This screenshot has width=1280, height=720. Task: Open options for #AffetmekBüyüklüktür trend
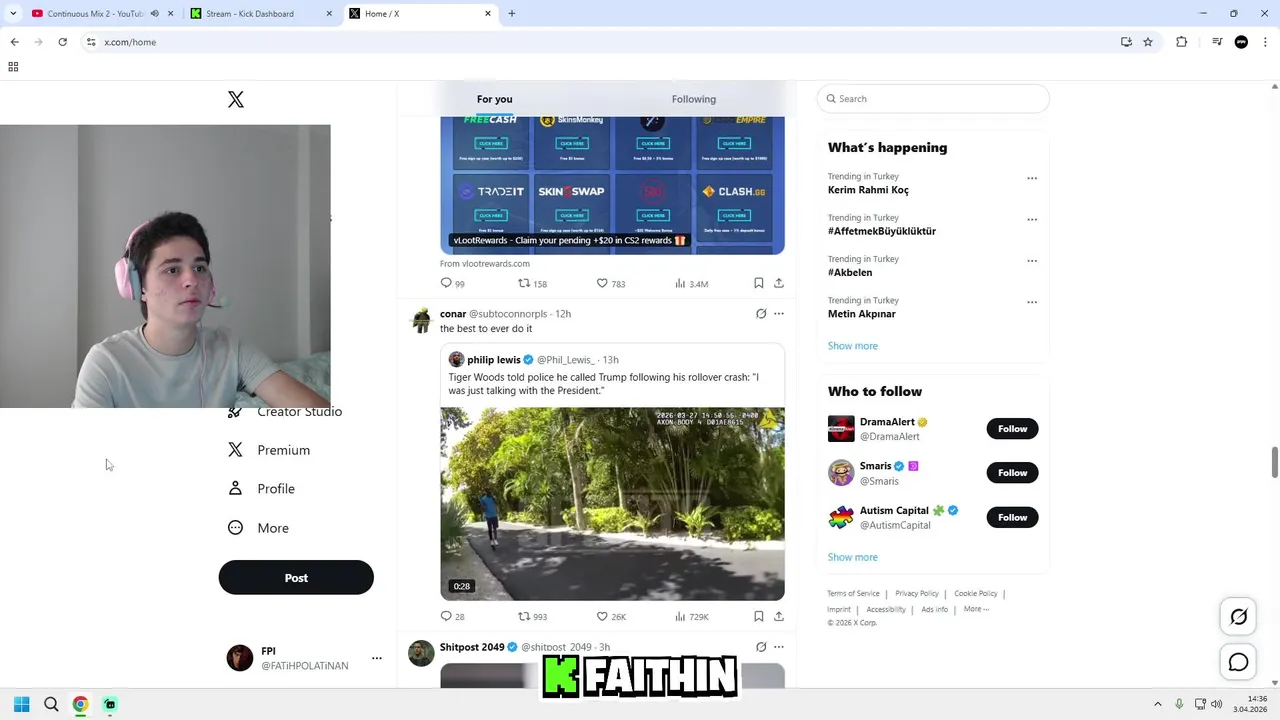pyautogui.click(x=1032, y=219)
